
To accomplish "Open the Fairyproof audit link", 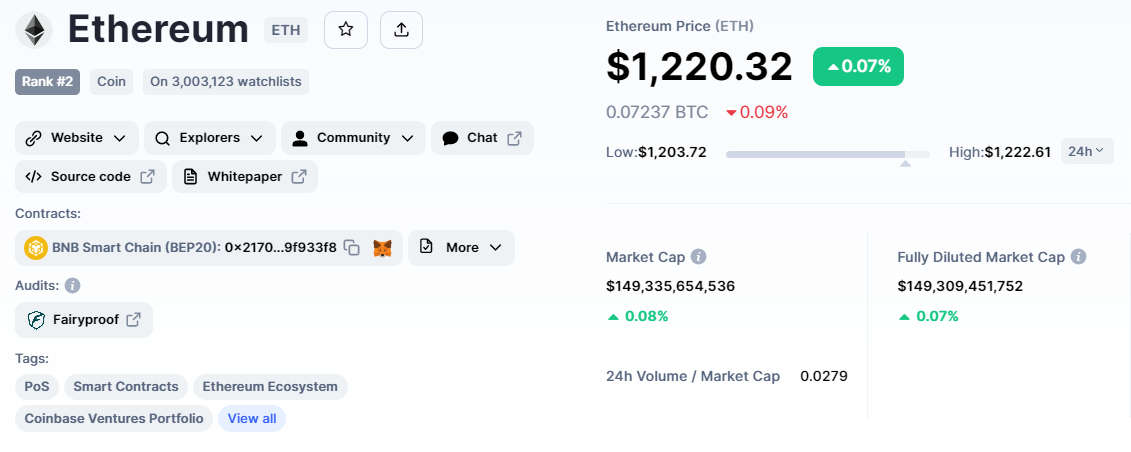I will pos(84,319).
